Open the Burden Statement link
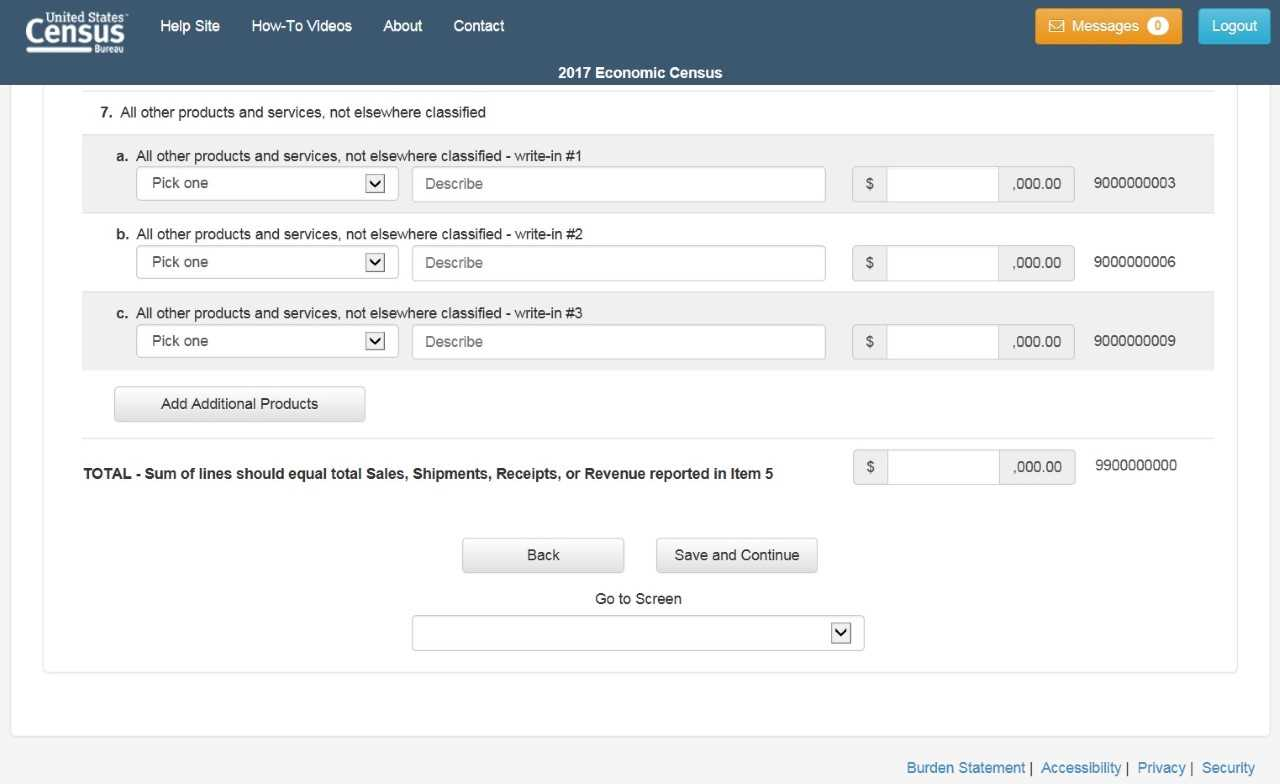This screenshot has width=1280, height=784. (966, 768)
